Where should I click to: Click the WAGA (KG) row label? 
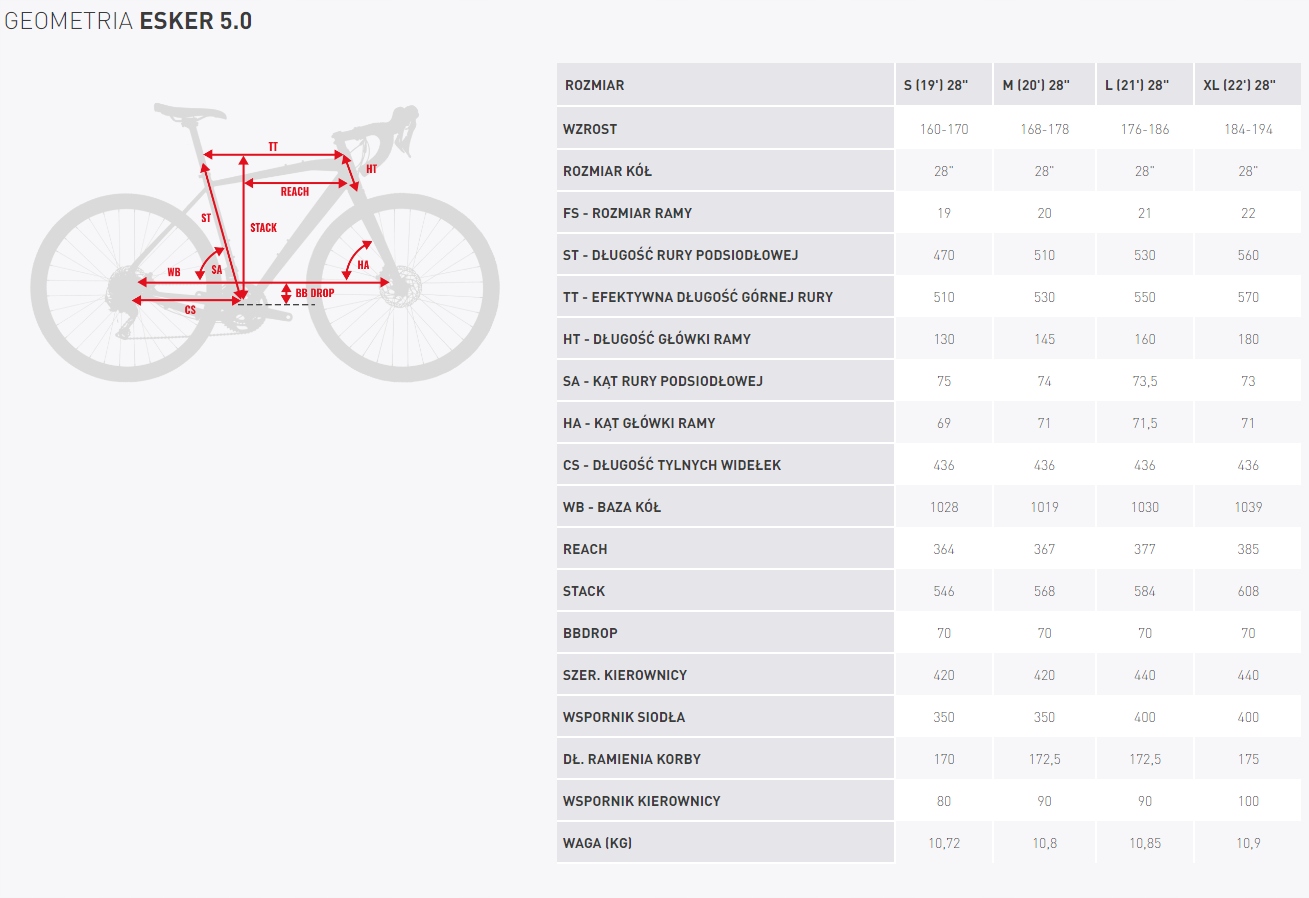click(x=598, y=843)
